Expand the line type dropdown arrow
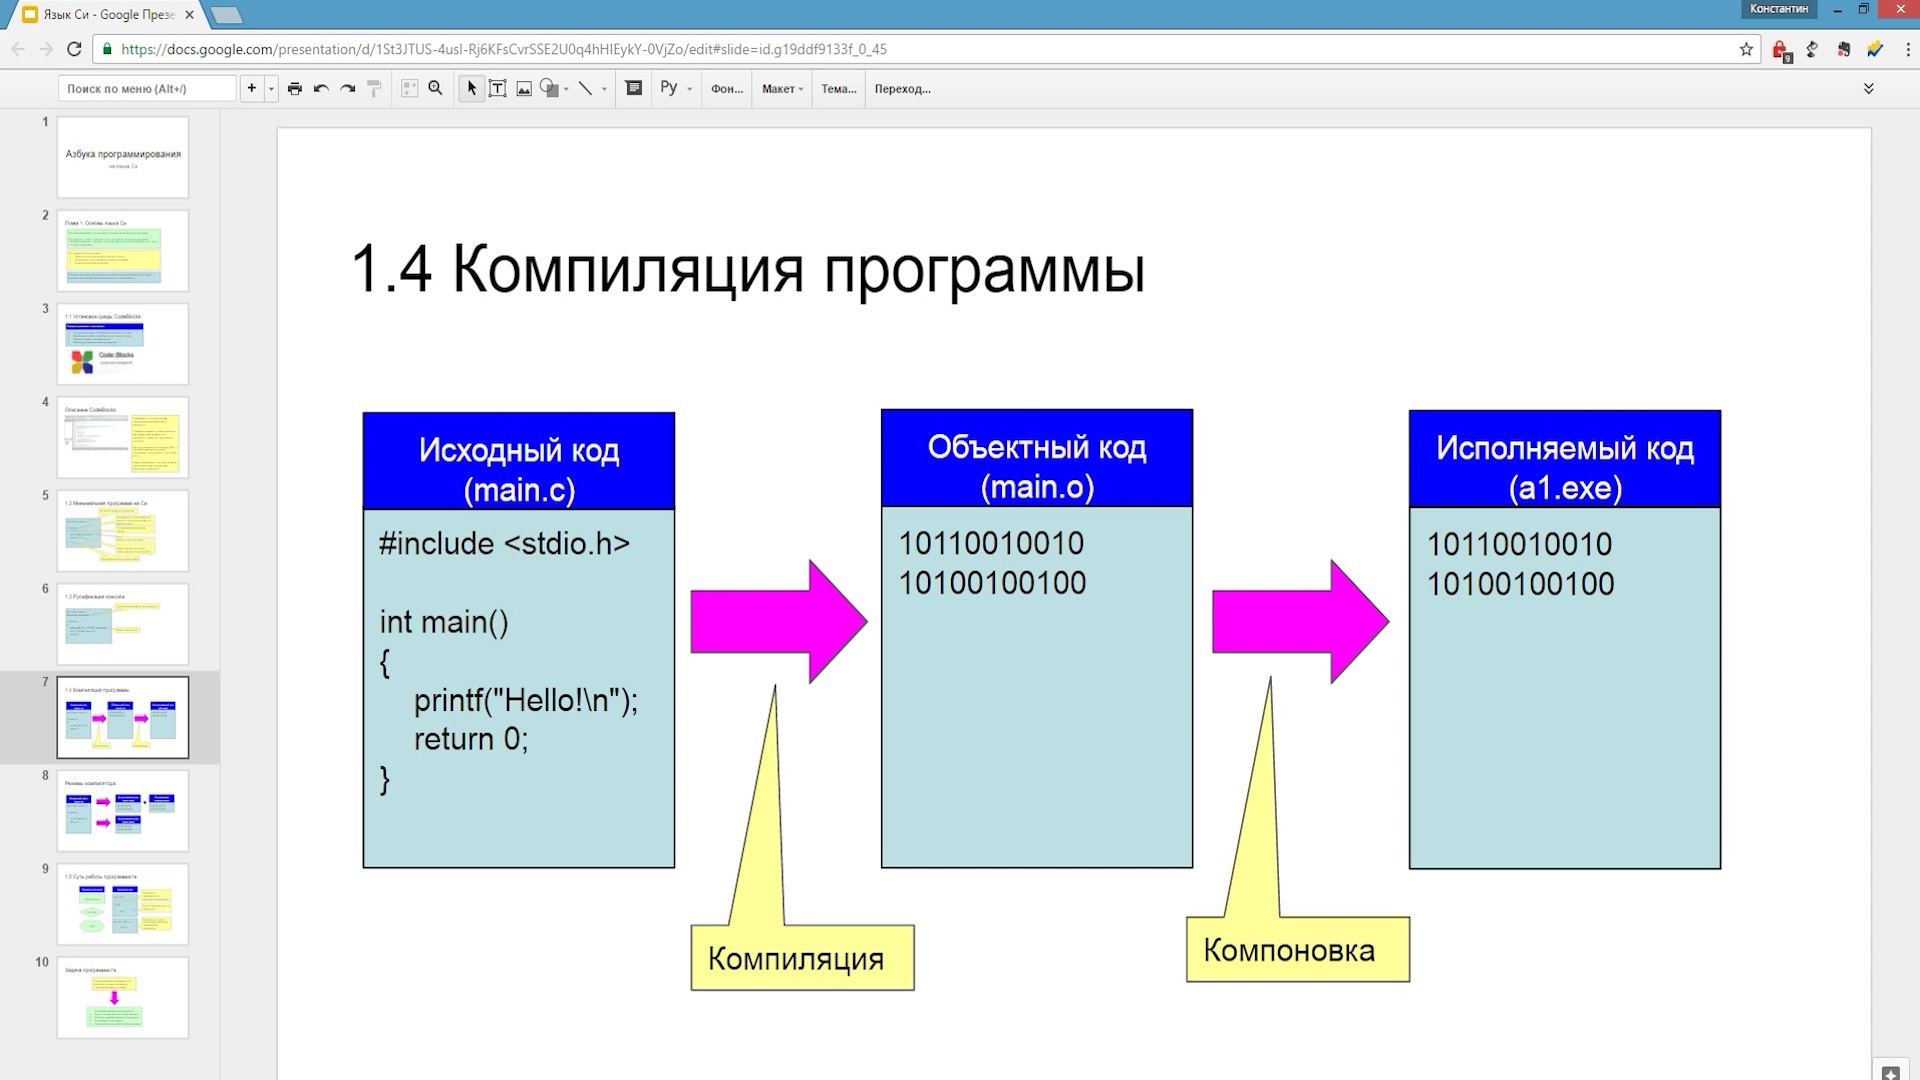1920x1080 pixels. pos(604,89)
